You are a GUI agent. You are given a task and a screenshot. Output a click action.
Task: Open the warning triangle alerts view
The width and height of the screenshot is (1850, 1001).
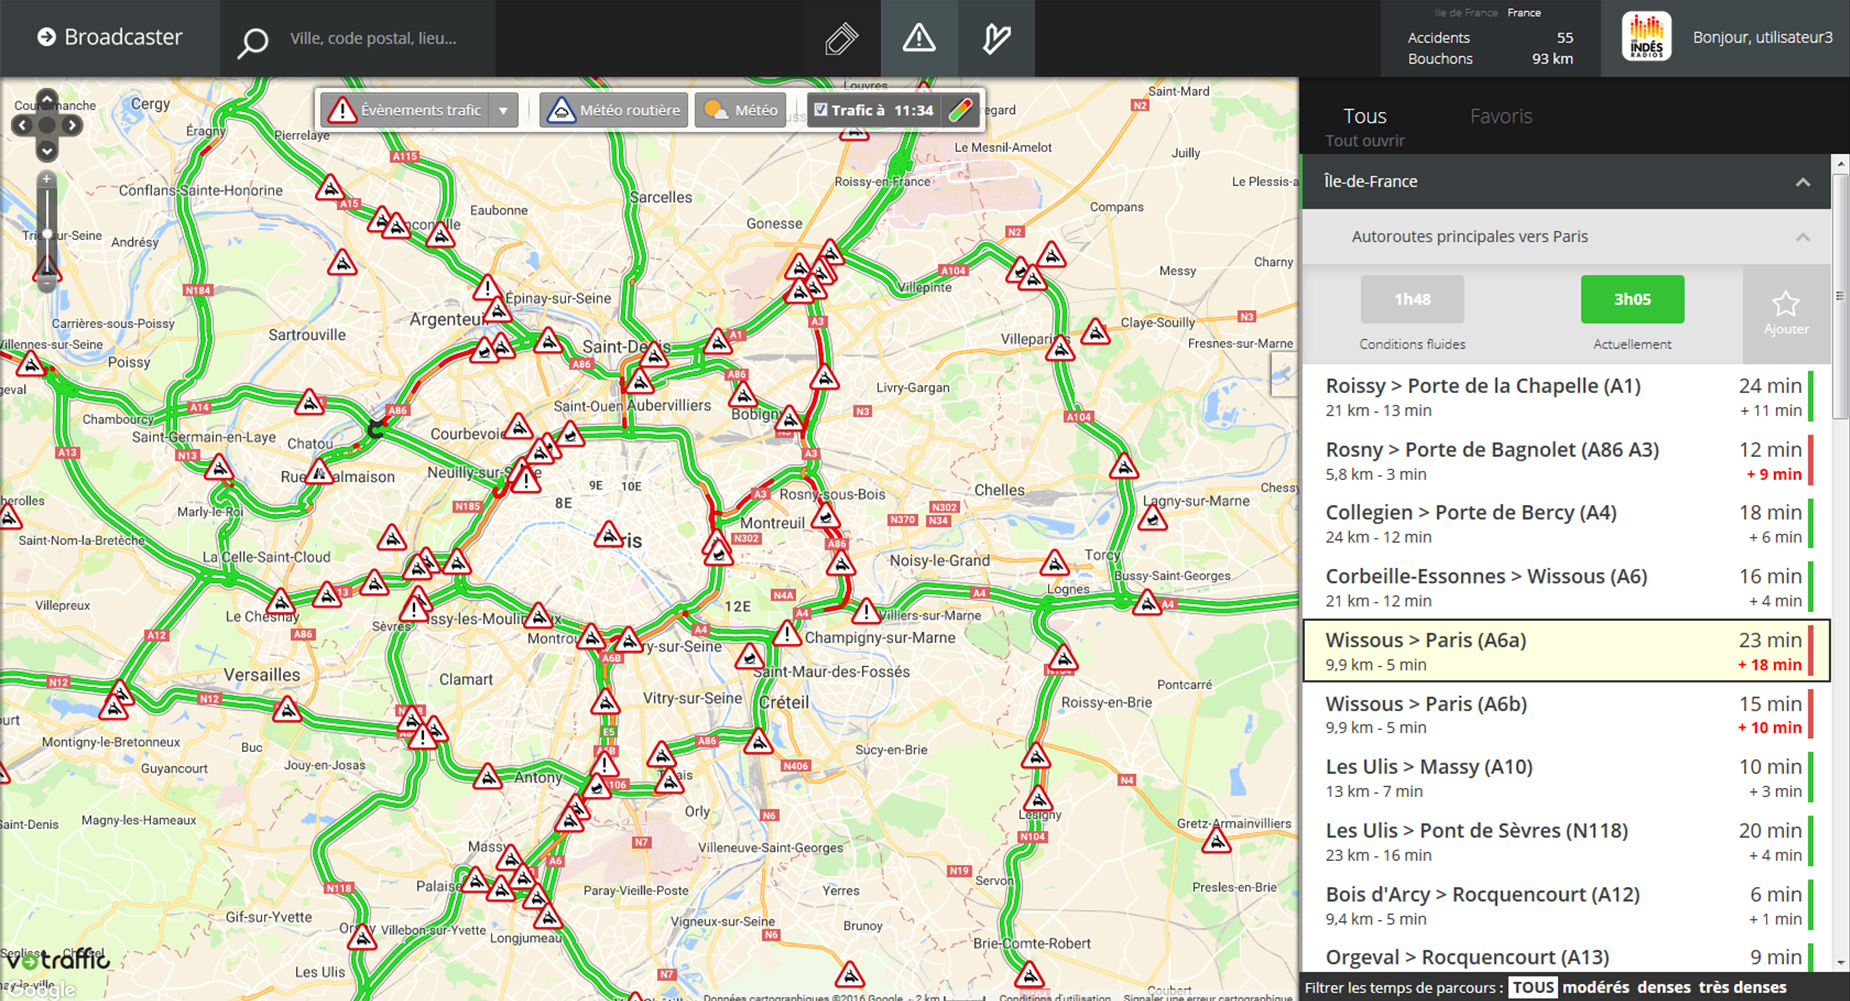click(918, 39)
